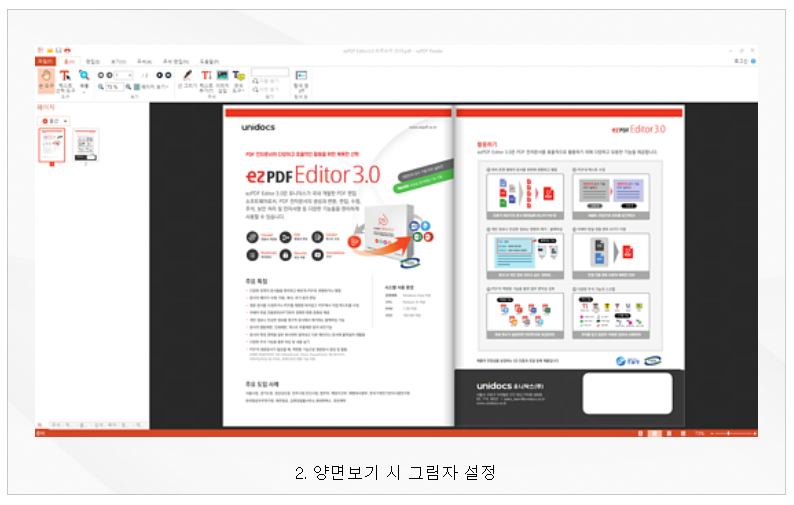Open the View ribbon tab
Viewport: 794px width, 505px height.
(x=118, y=61)
